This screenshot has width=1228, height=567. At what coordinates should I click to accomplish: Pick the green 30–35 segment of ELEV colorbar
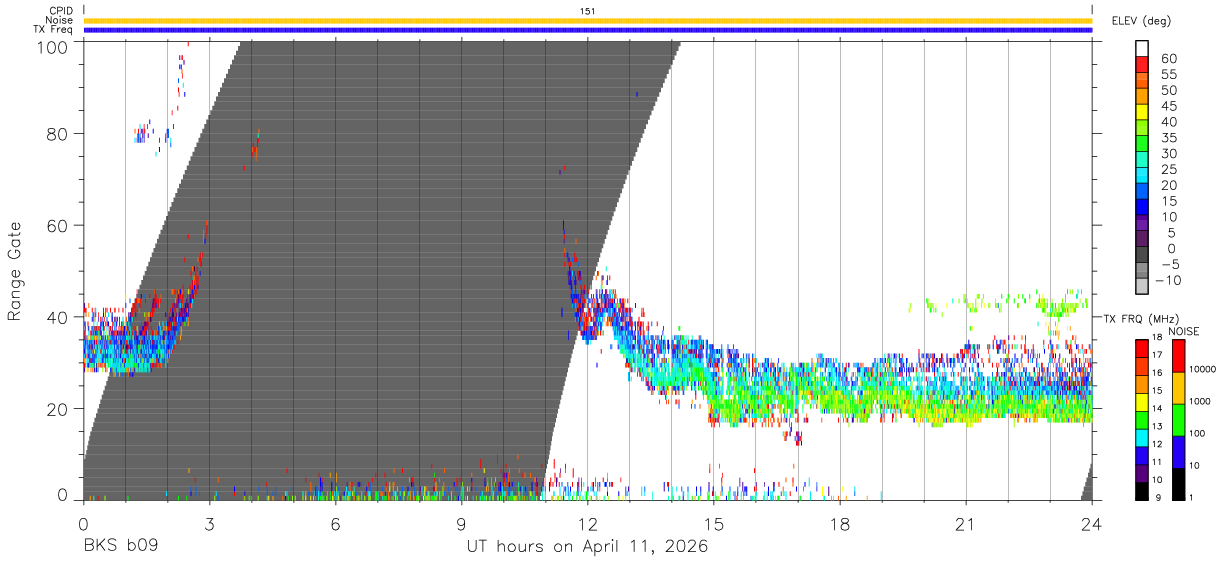click(x=1143, y=145)
